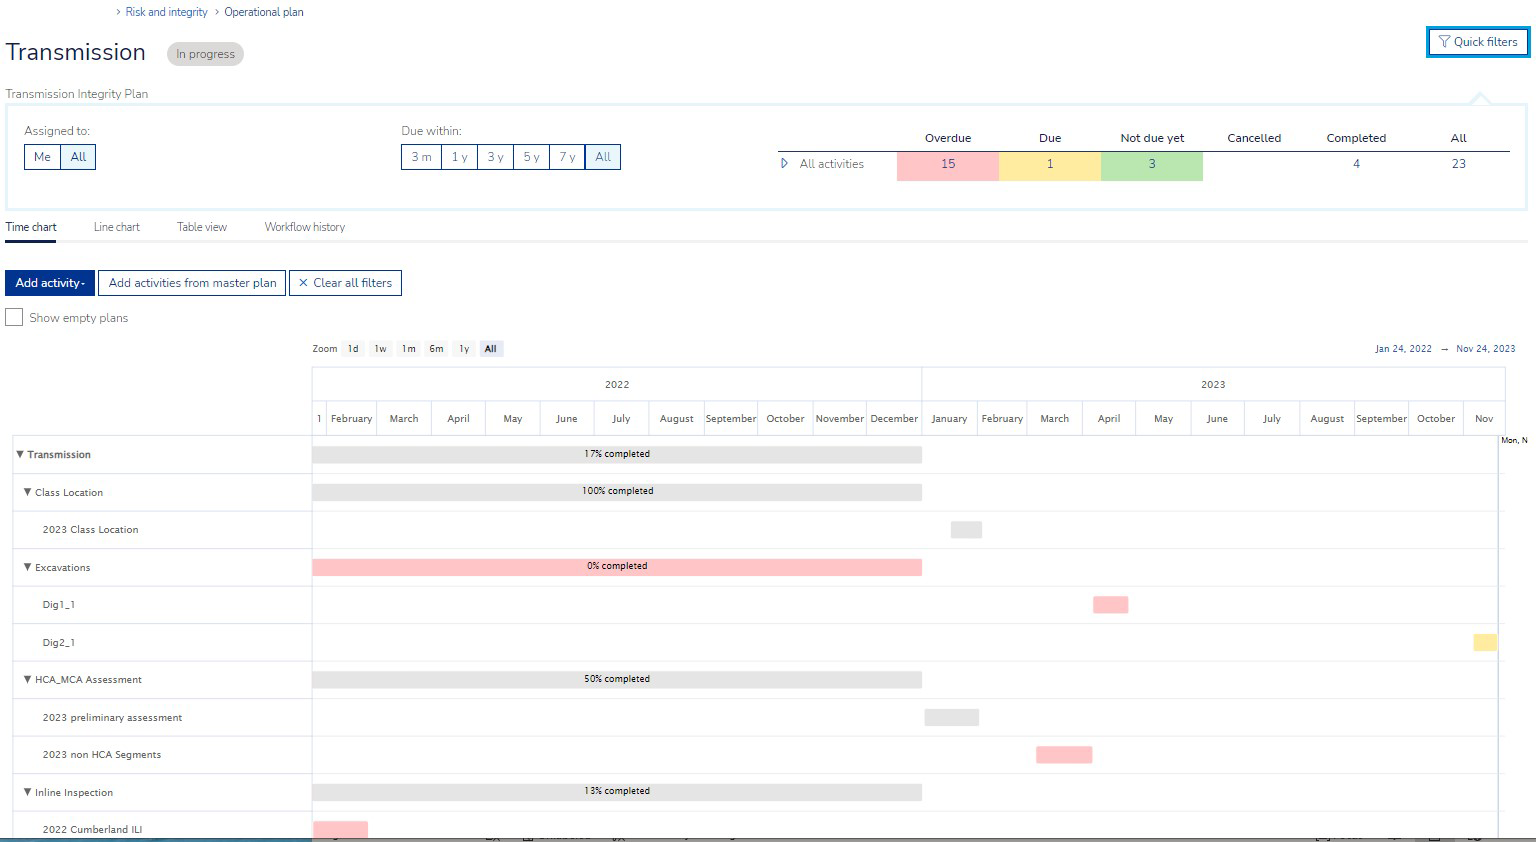Open the Risk and integrity breadcrumb link
The height and width of the screenshot is (842, 1536).
click(x=166, y=11)
